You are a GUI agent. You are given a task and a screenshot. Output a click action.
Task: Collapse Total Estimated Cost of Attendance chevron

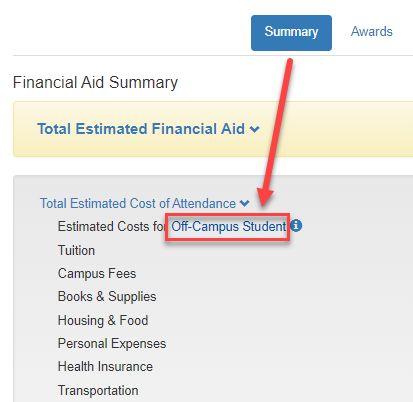[244, 203]
